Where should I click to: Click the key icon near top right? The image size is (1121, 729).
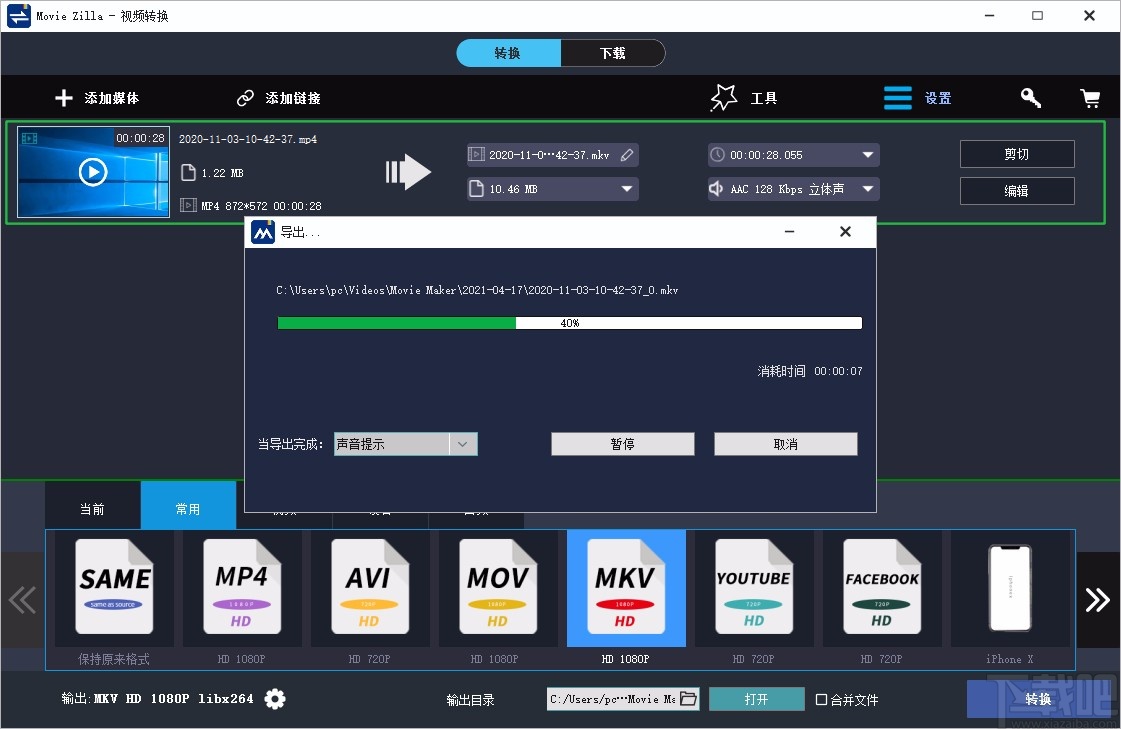[1030, 97]
